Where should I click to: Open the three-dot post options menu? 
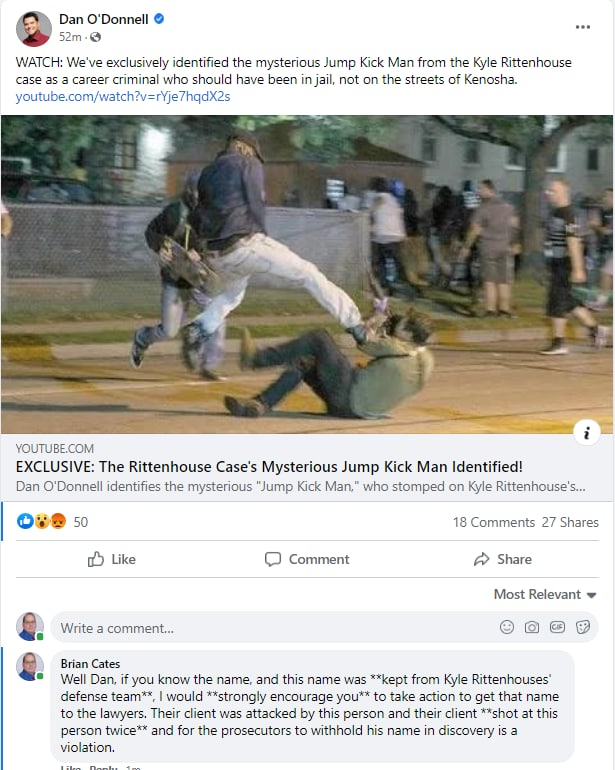pyautogui.click(x=583, y=27)
